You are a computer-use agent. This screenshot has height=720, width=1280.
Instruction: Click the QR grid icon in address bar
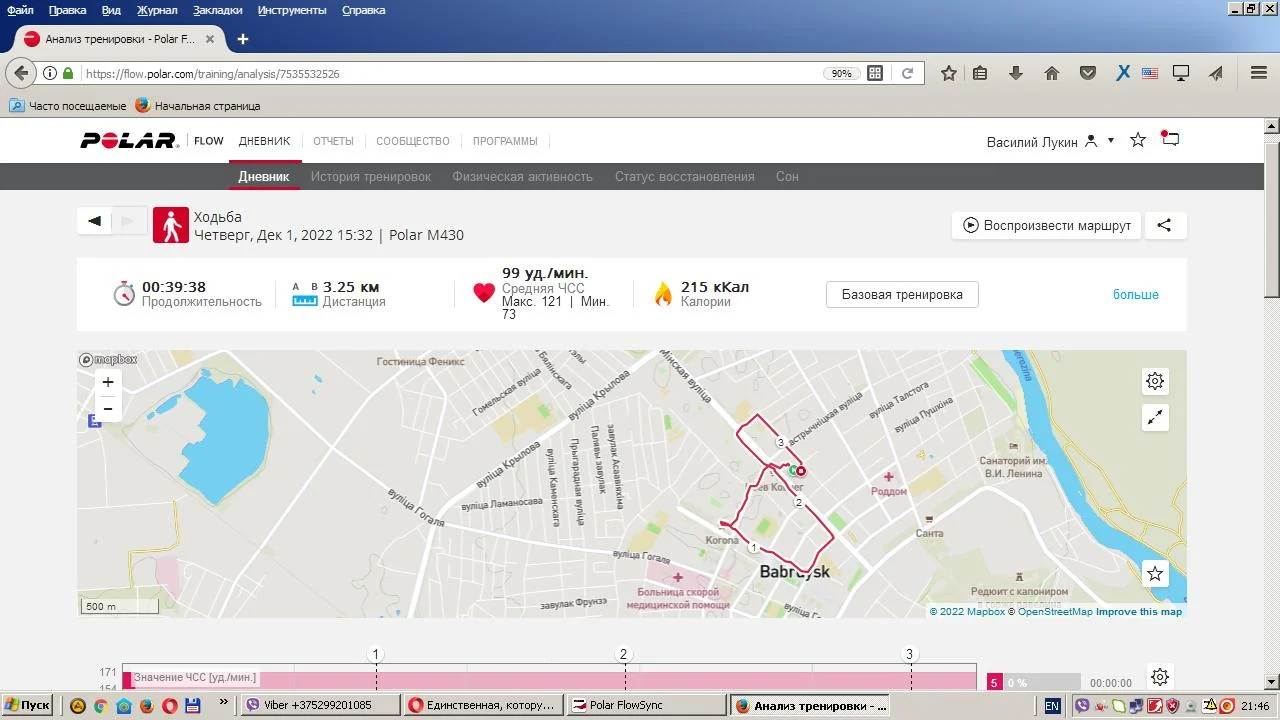[x=875, y=73]
